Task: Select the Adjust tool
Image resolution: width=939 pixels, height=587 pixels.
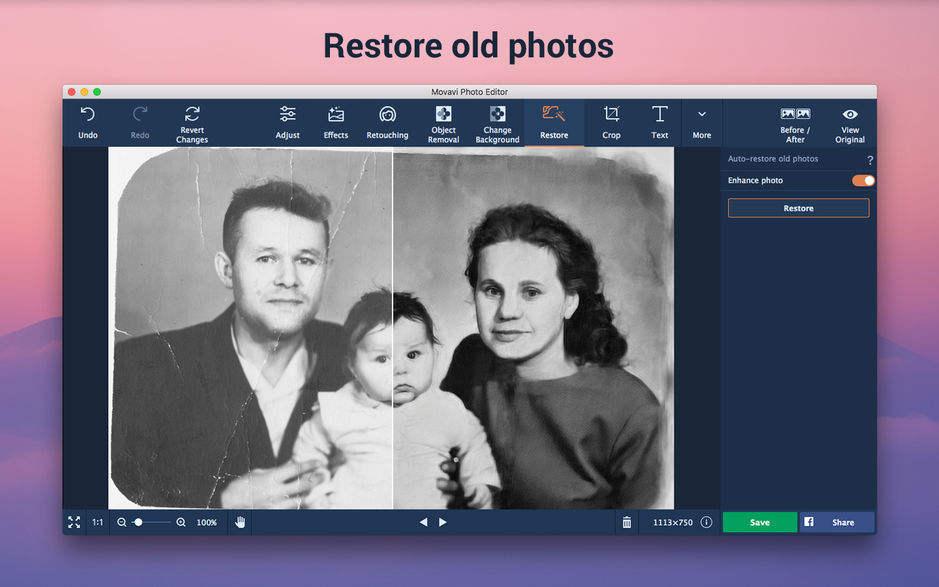Action: 287,122
